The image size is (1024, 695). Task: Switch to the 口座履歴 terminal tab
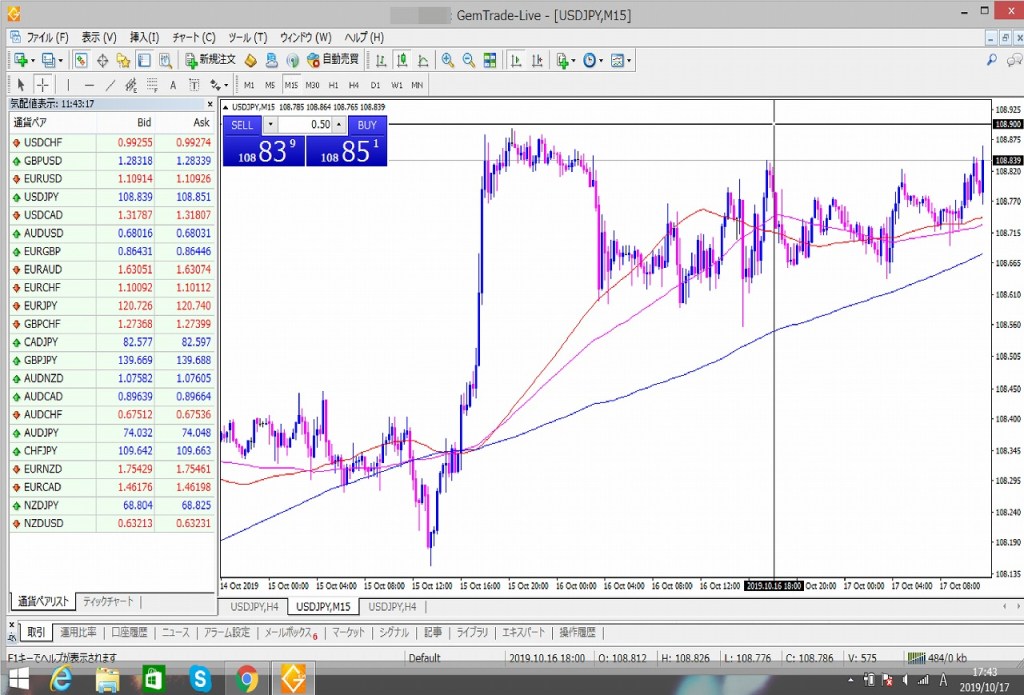(129, 633)
